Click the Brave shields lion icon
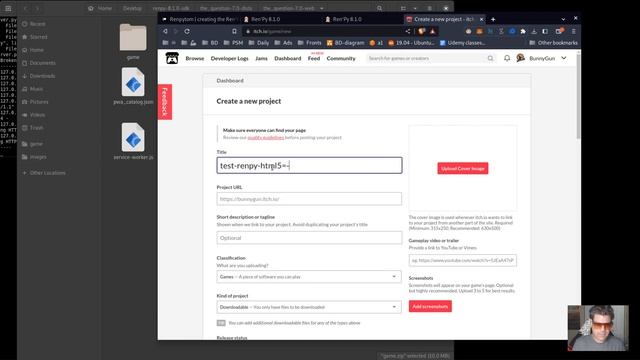This screenshot has height=360, width=640. [x=422, y=31]
